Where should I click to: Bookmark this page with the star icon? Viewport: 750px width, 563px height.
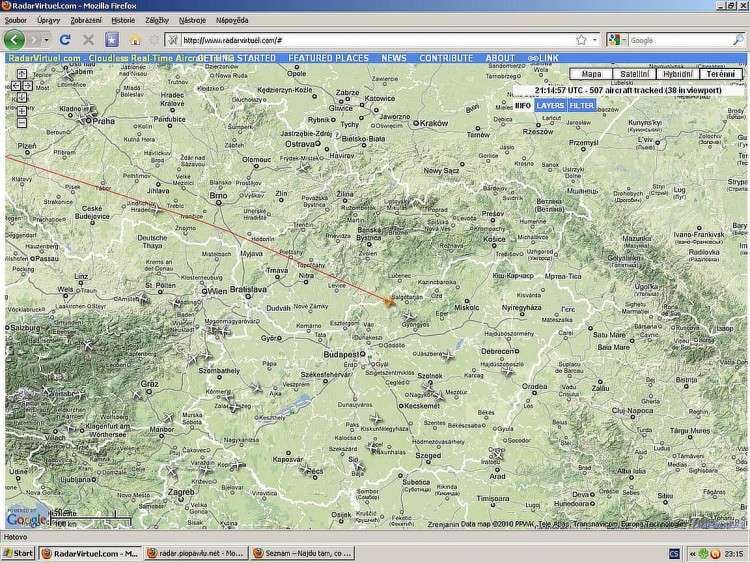(x=581, y=40)
